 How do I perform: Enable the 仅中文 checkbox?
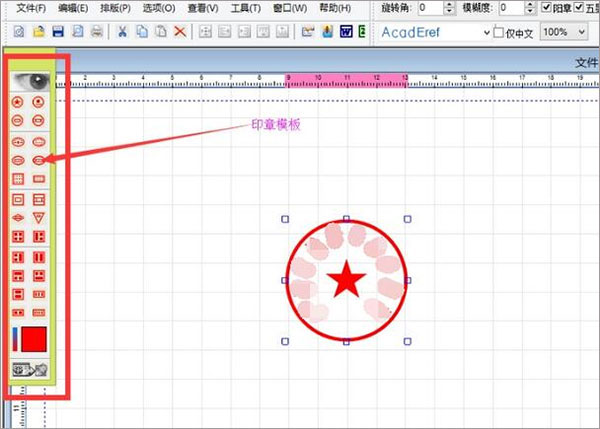point(498,32)
